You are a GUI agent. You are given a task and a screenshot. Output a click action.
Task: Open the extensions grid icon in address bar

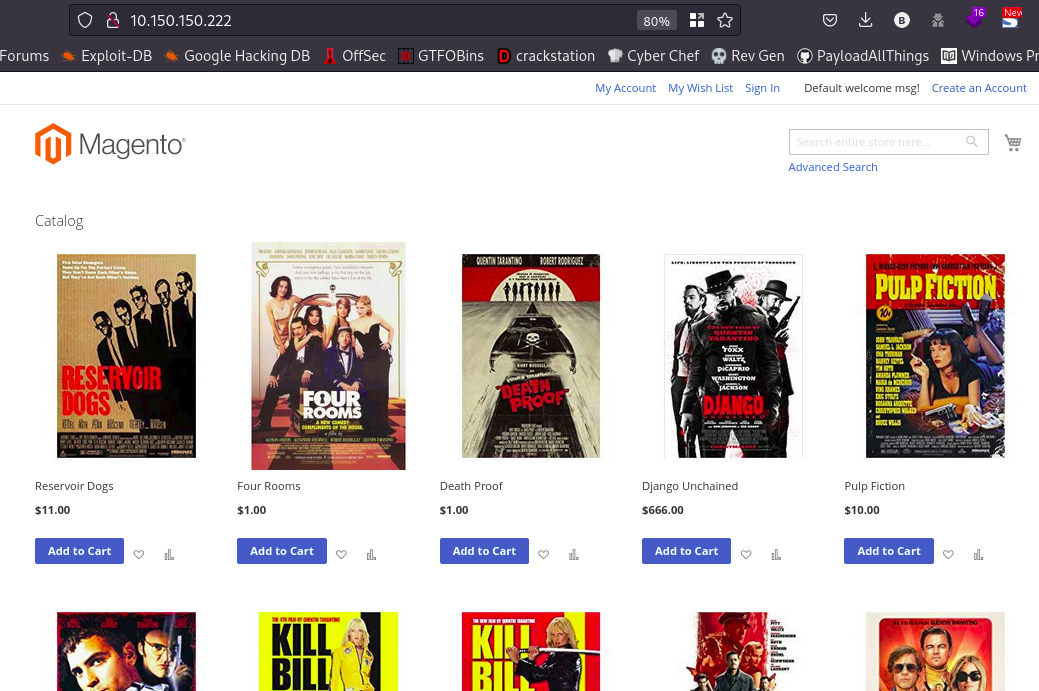[x=696, y=21]
